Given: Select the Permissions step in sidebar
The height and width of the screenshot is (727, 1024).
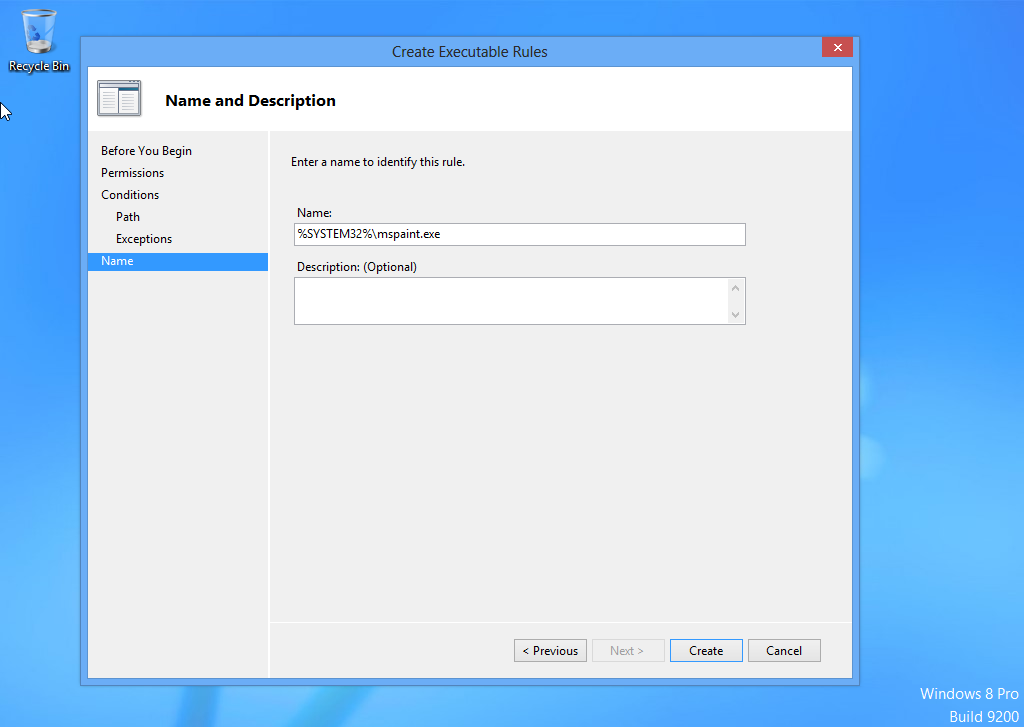Looking at the screenshot, I should [132, 173].
